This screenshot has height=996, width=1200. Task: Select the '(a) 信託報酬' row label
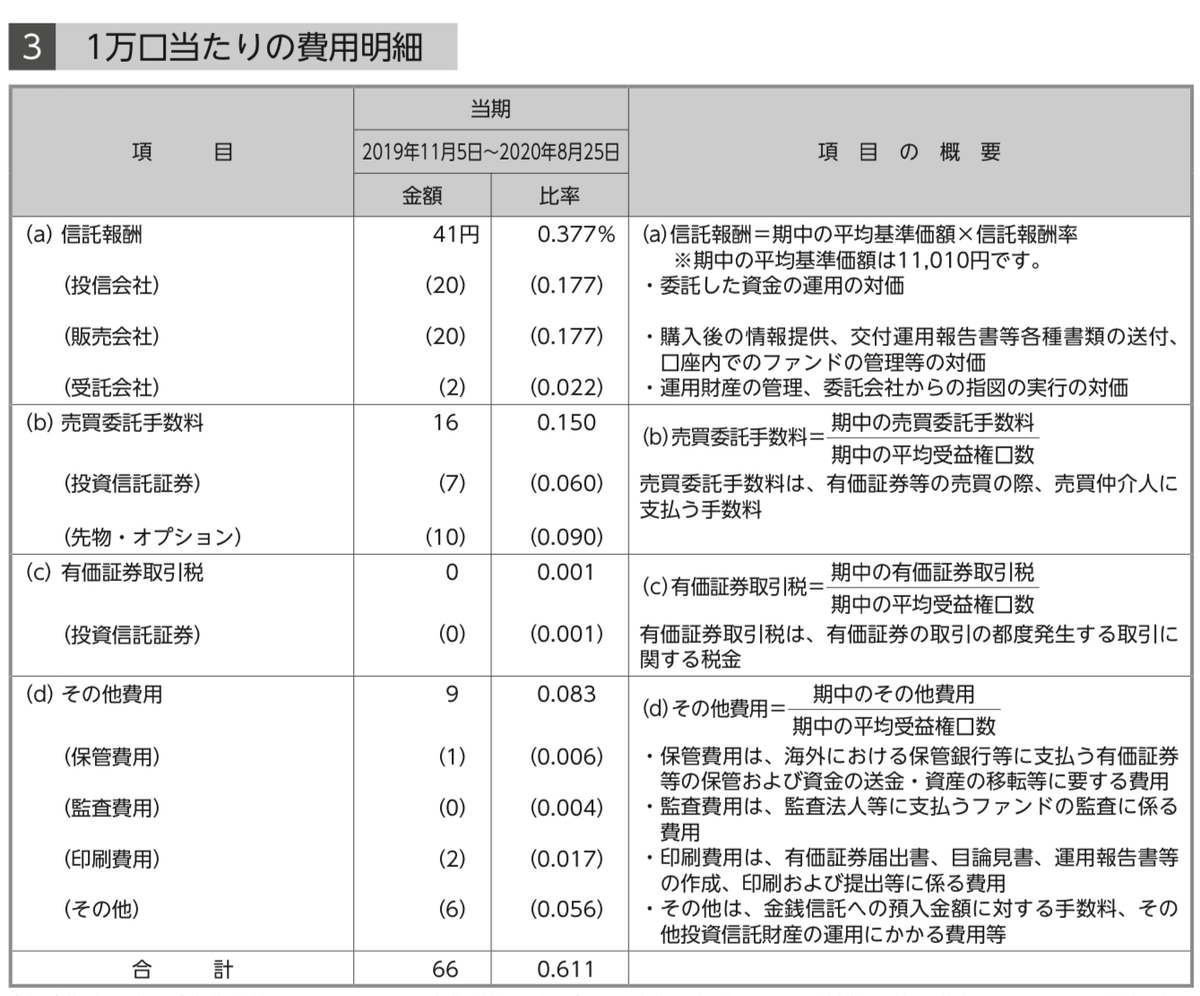point(84,235)
